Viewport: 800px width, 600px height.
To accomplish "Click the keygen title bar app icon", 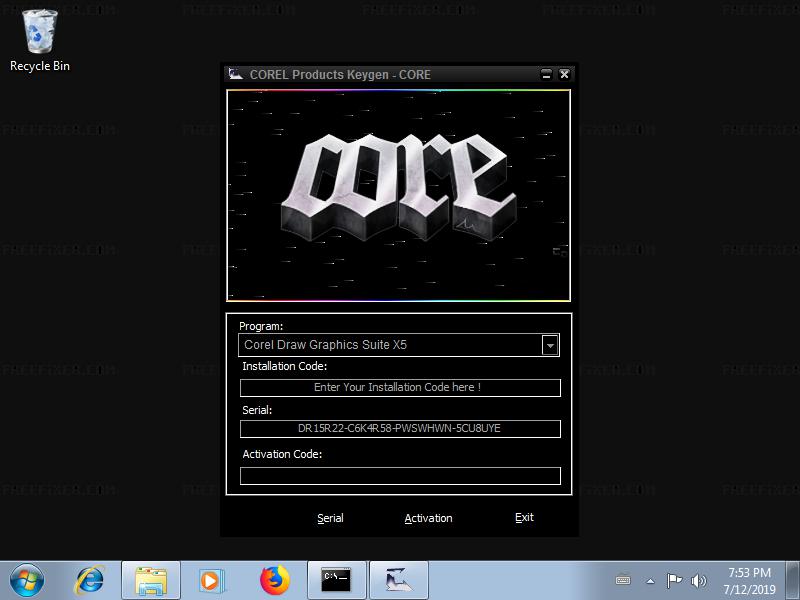I will 235,74.
